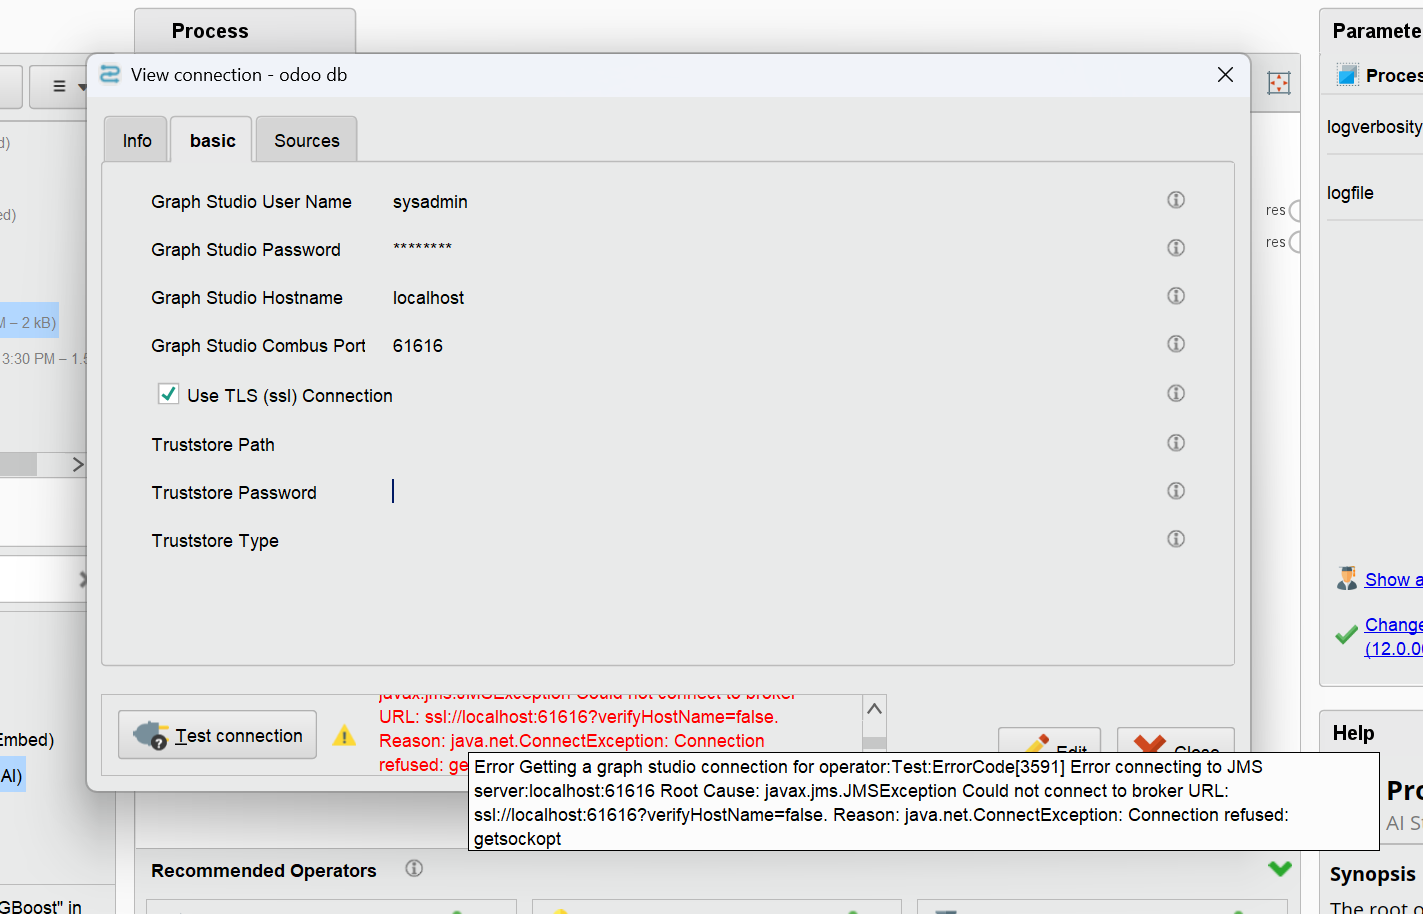Open the Show link in the Parameters panel
This screenshot has height=914, width=1423.
pos(1394,580)
